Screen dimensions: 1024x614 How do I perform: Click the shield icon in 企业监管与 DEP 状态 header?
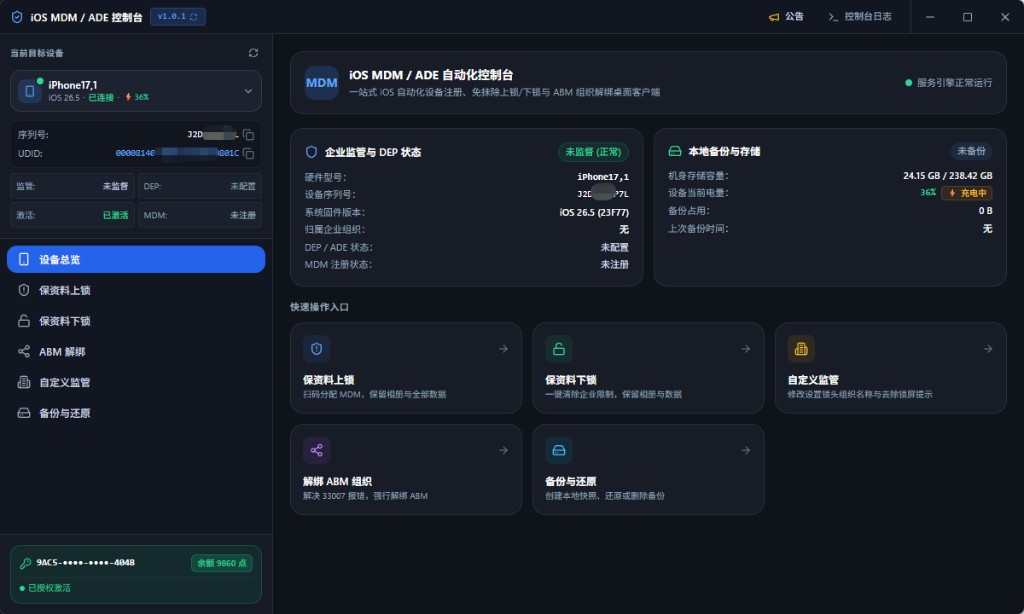click(x=312, y=152)
